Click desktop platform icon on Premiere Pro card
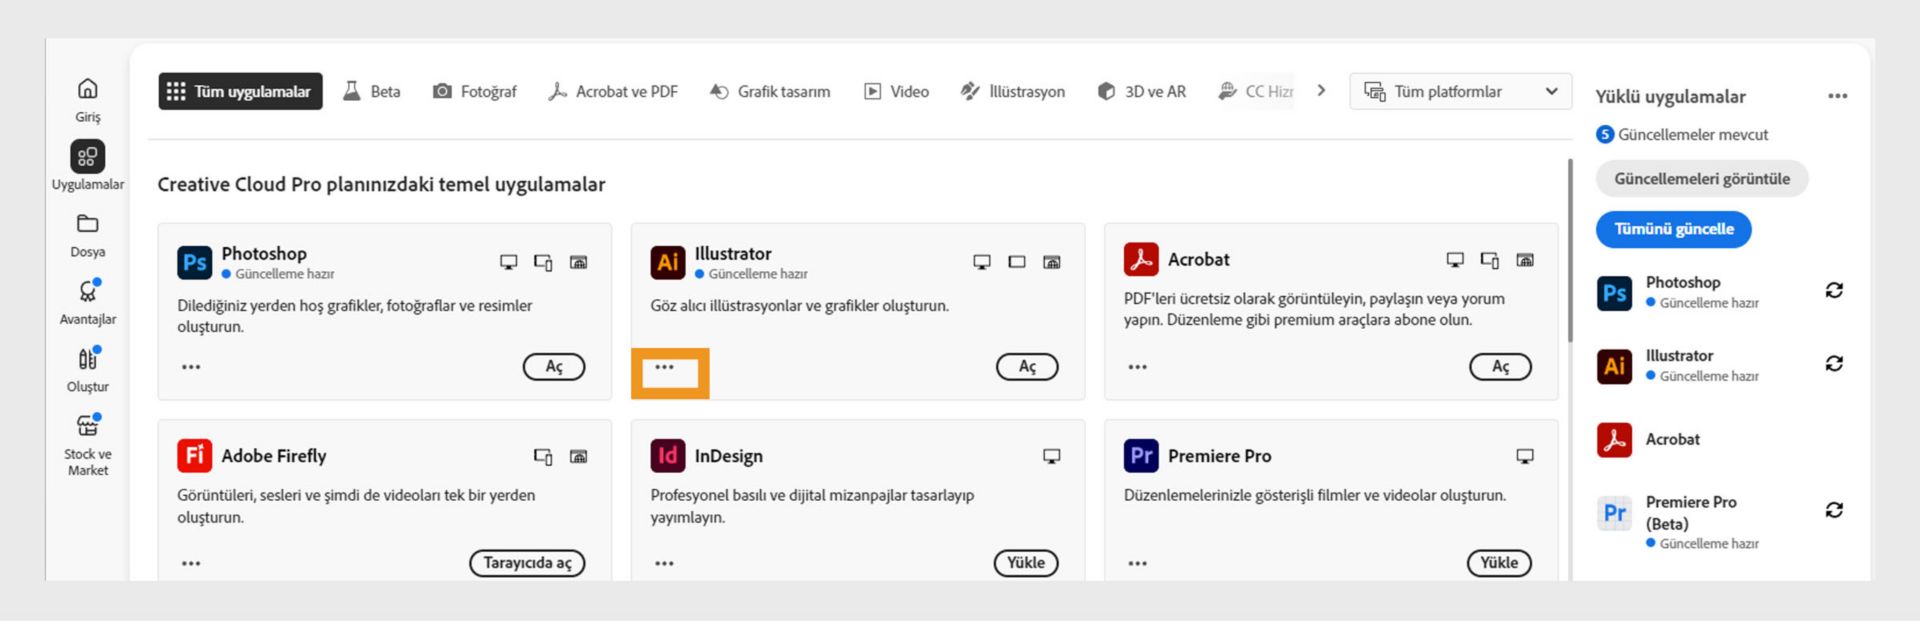The image size is (1920, 621). (x=1525, y=456)
